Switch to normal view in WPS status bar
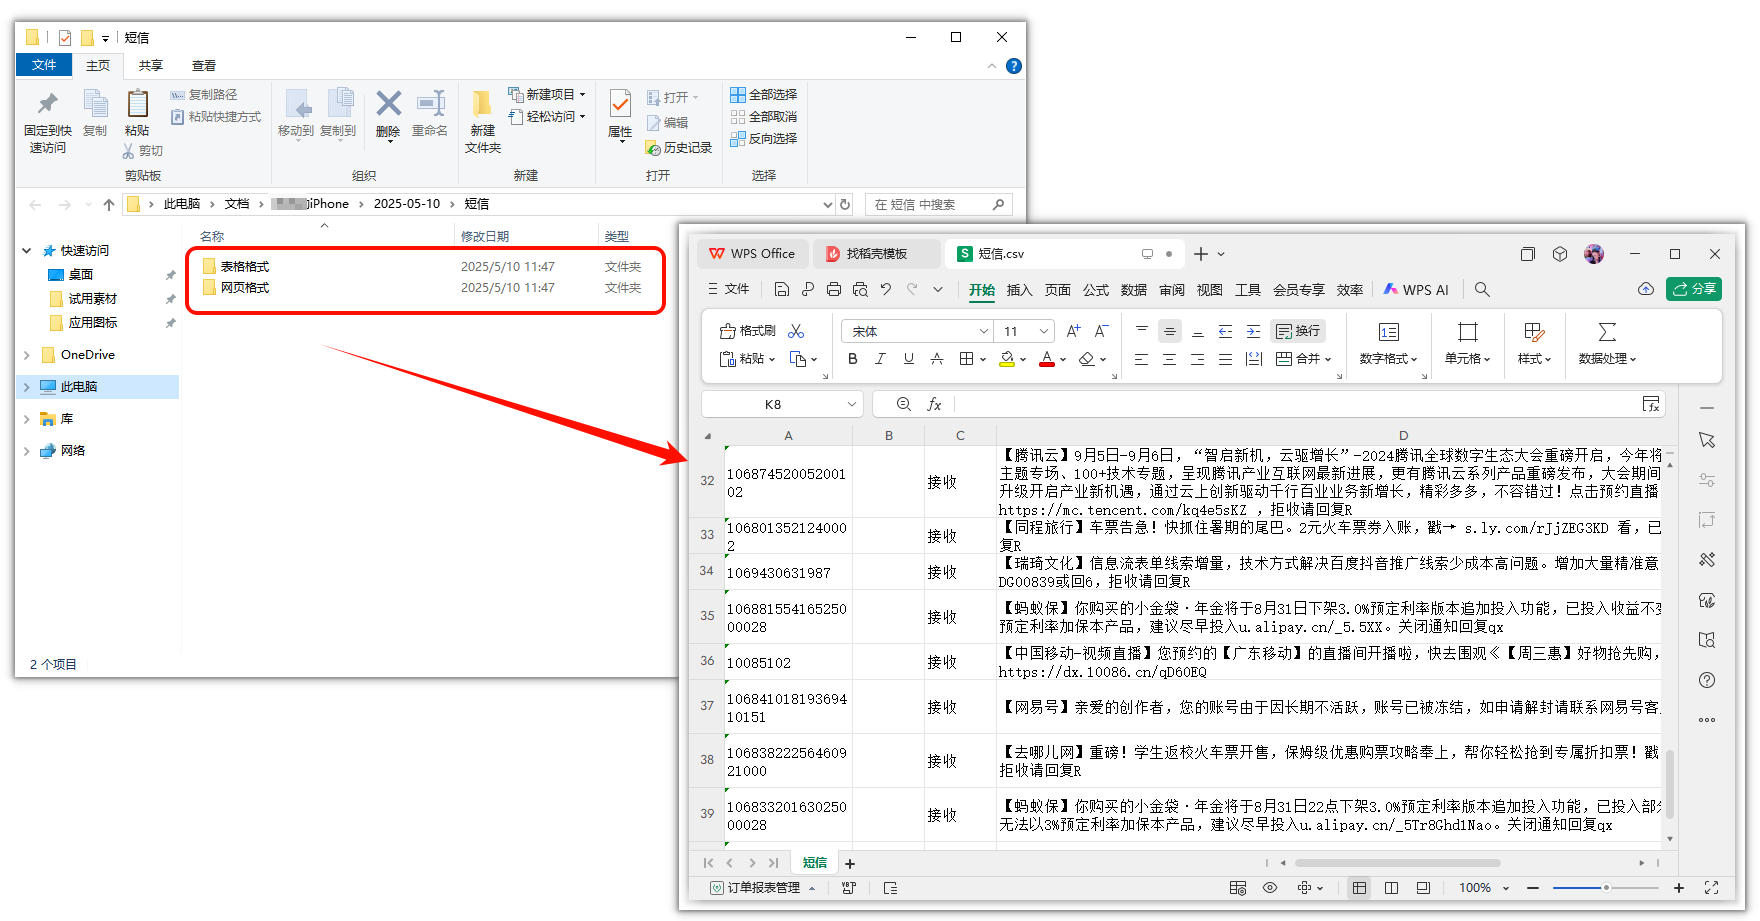The height and width of the screenshot is (921, 1760). 1359,887
